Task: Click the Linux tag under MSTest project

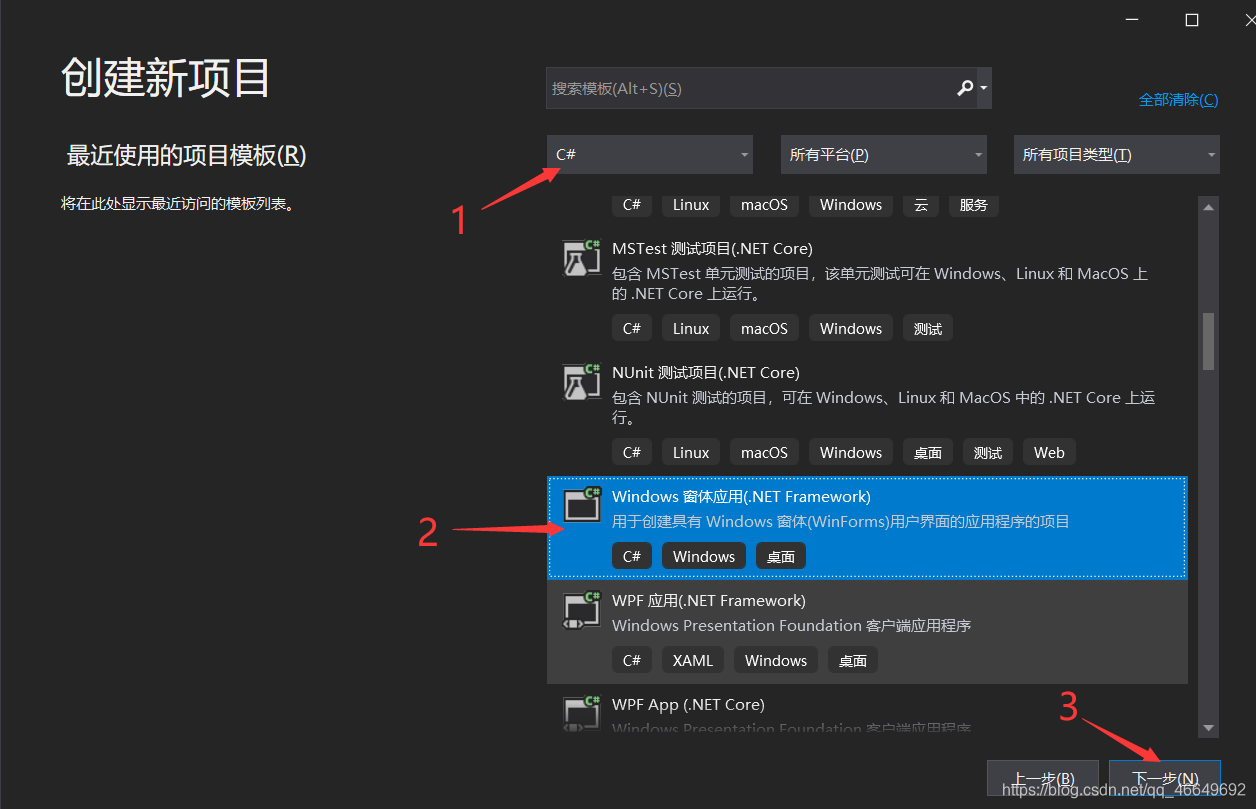Action: pos(691,328)
